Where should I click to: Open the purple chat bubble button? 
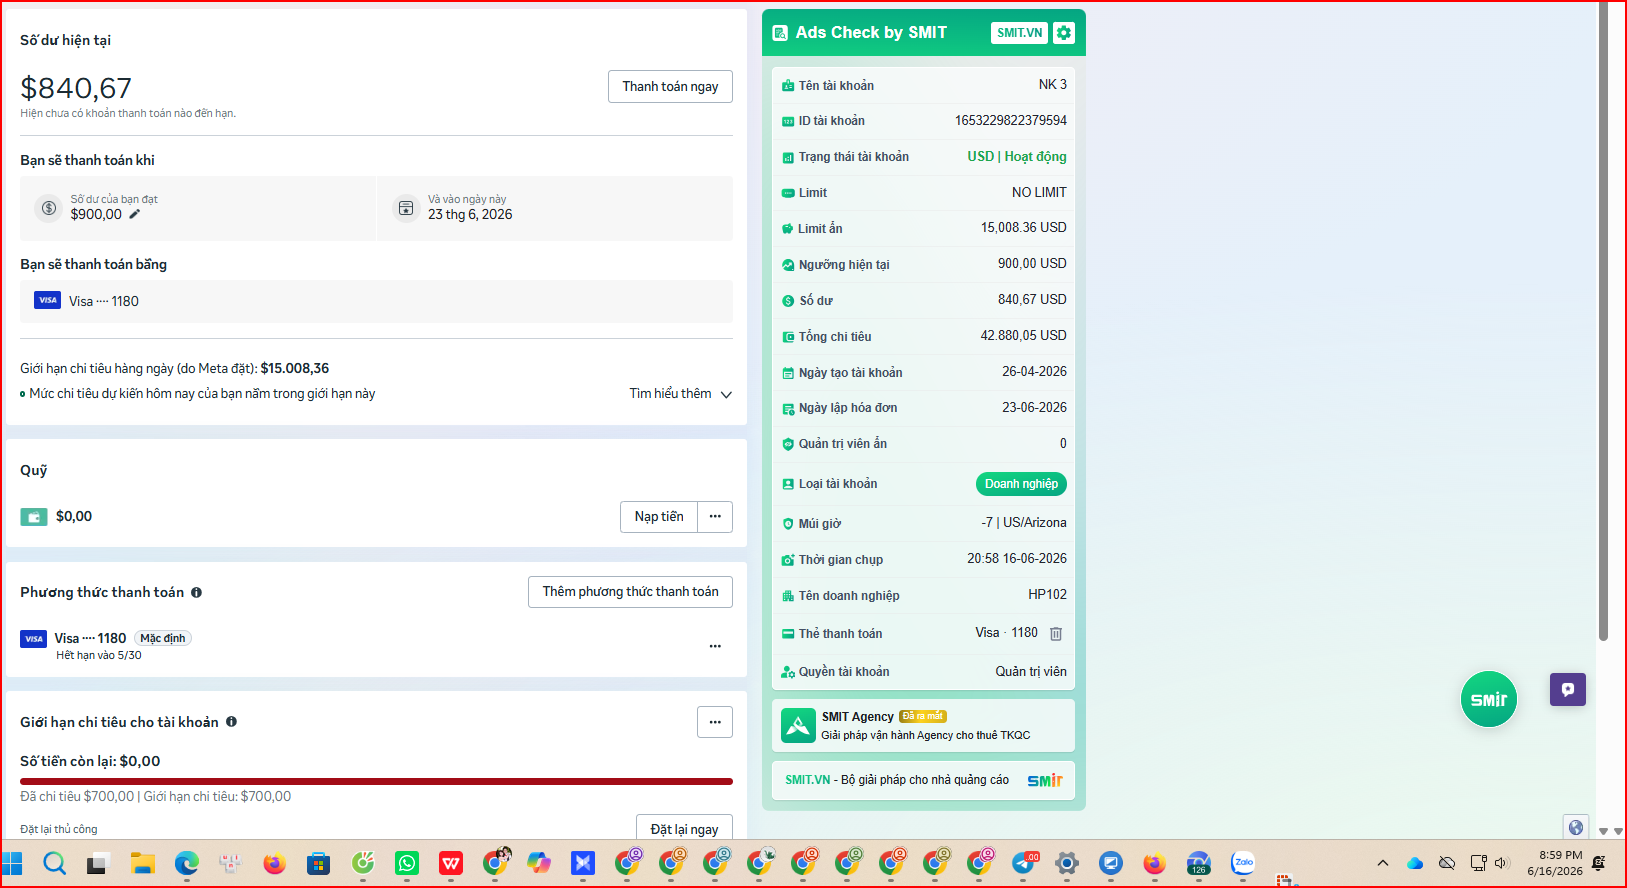tap(1568, 689)
